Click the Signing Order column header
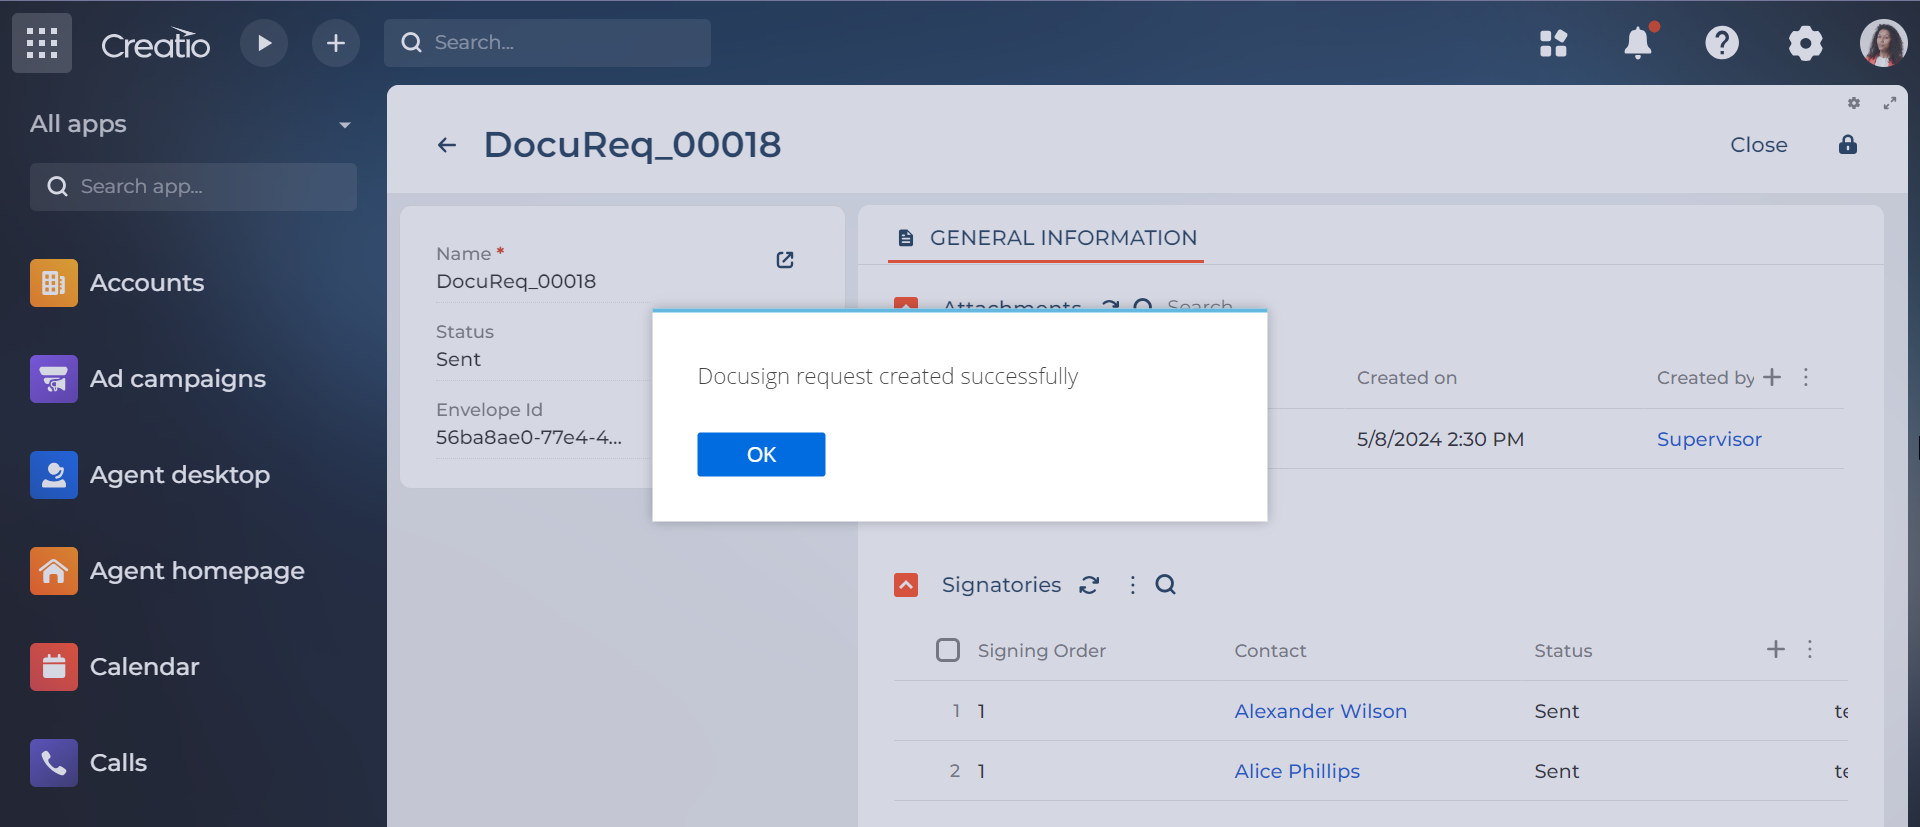This screenshot has height=827, width=1920. pyautogui.click(x=1042, y=651)
